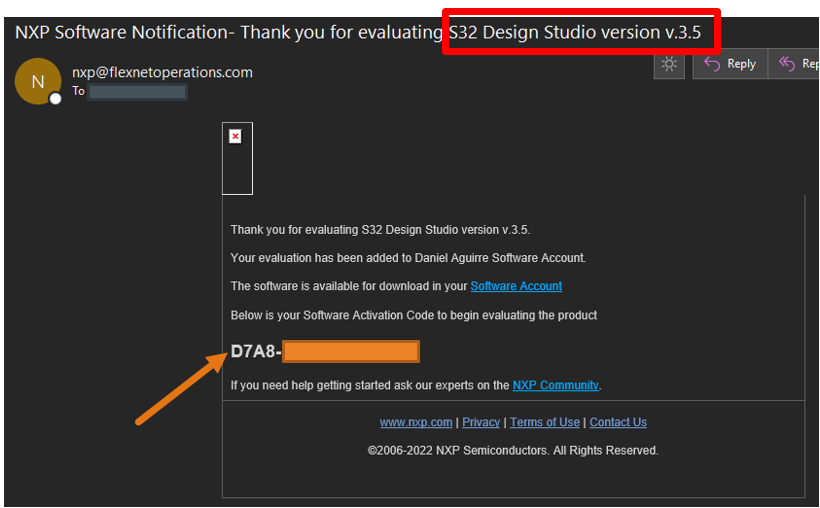Open the Software Account link
The height and width of the screenshot is (508, 820).
pos(516,286)
